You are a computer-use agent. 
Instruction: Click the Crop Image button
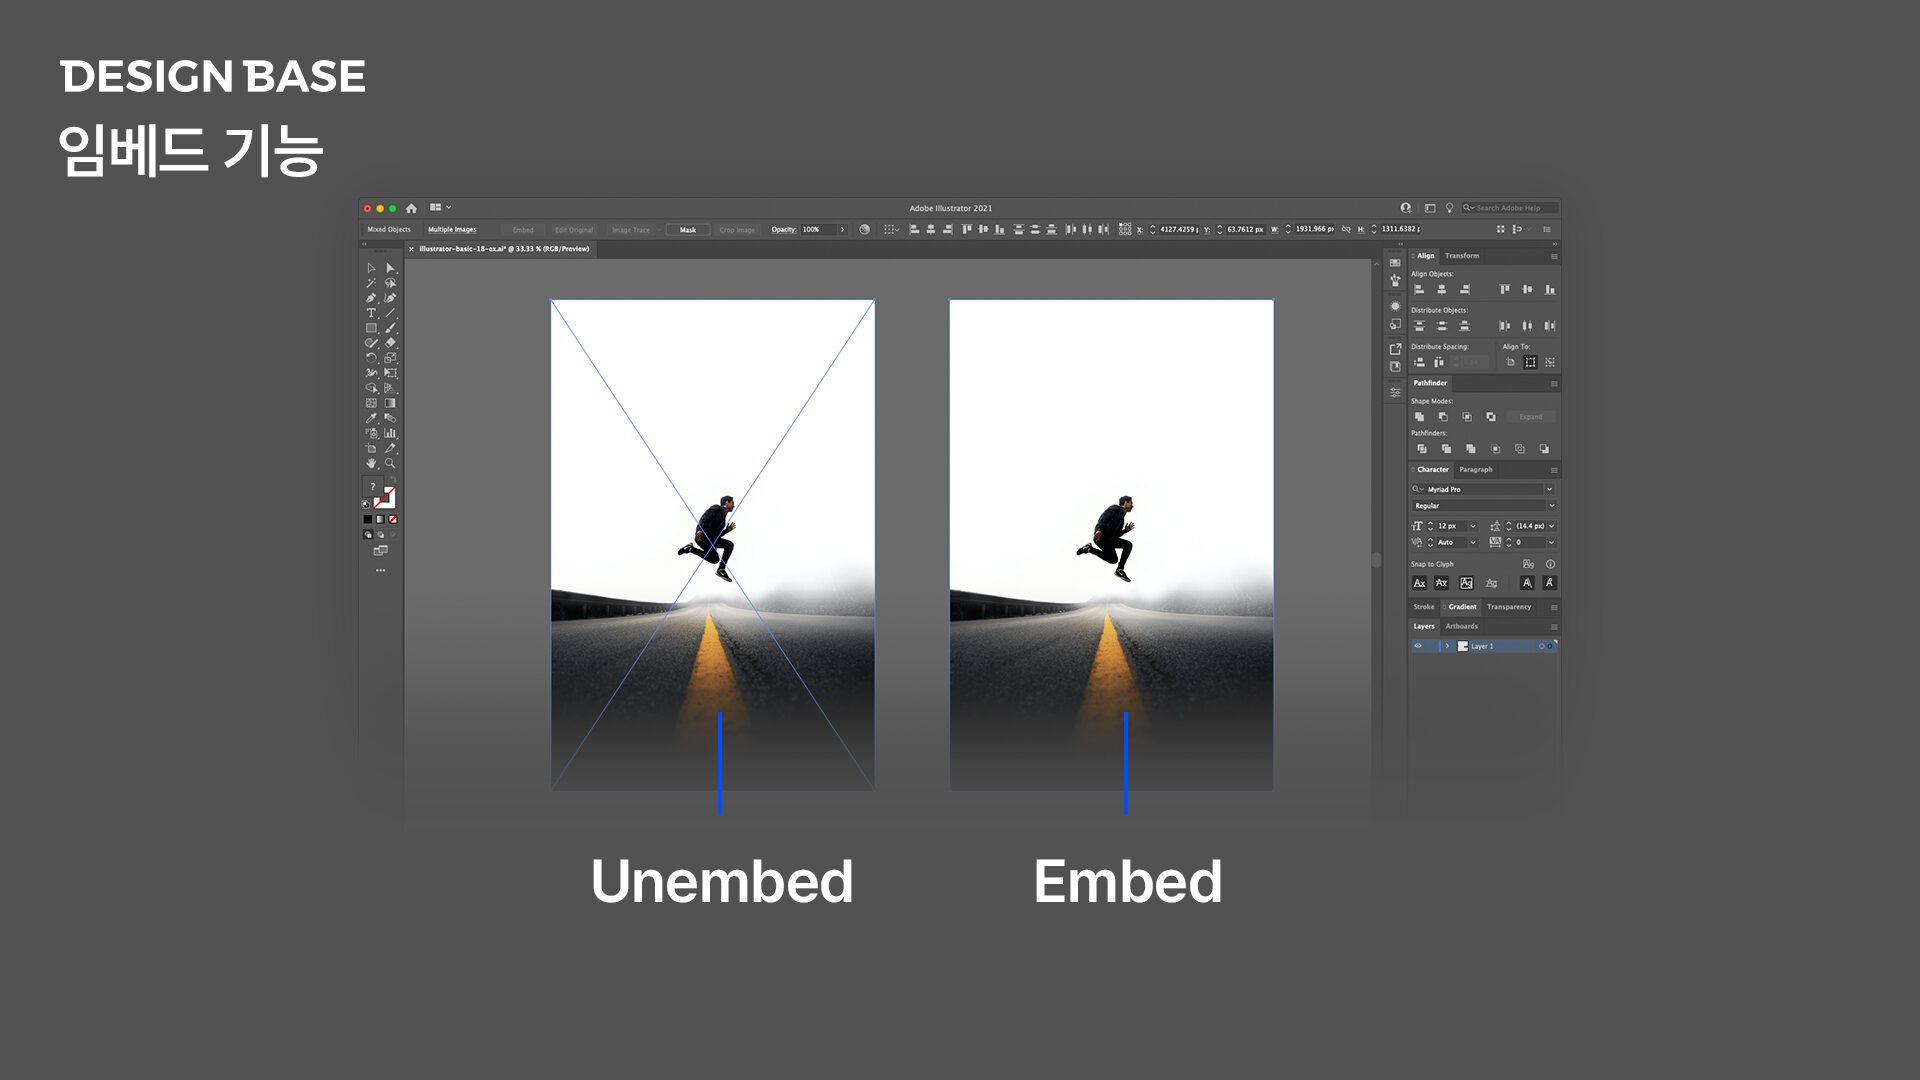[x=737, y=230]
